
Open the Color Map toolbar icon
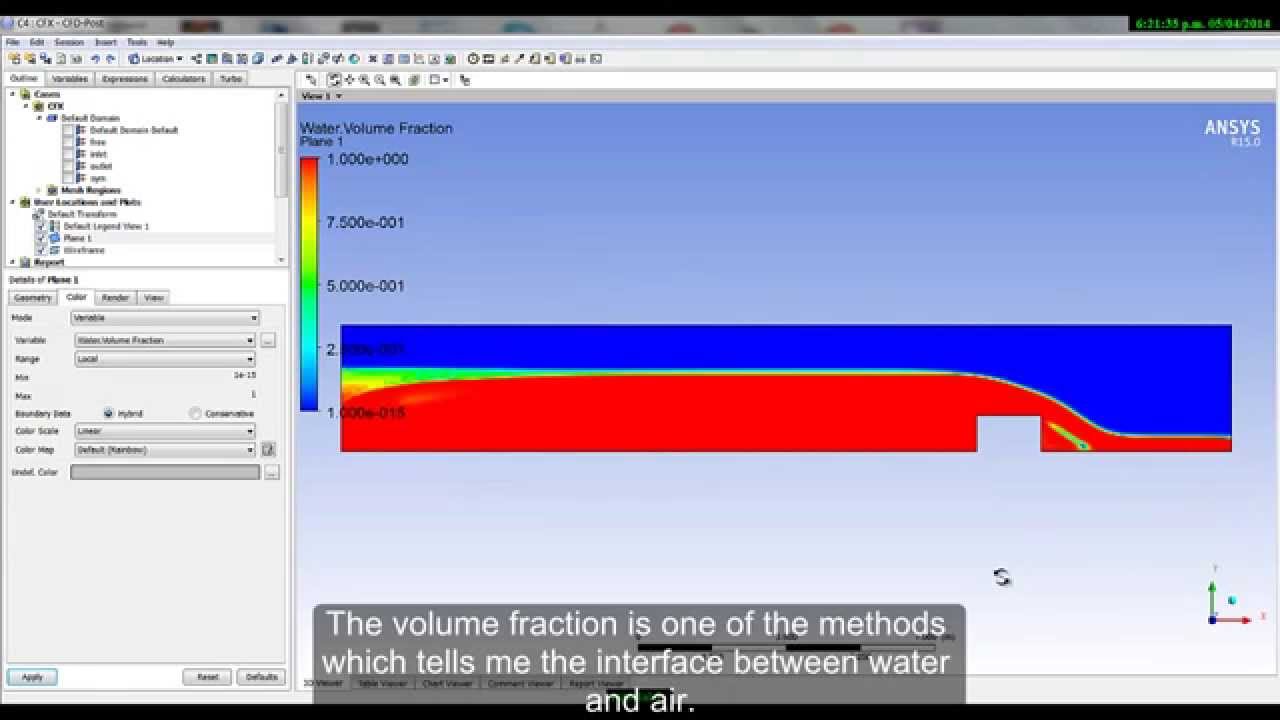(x=354, y=59)
